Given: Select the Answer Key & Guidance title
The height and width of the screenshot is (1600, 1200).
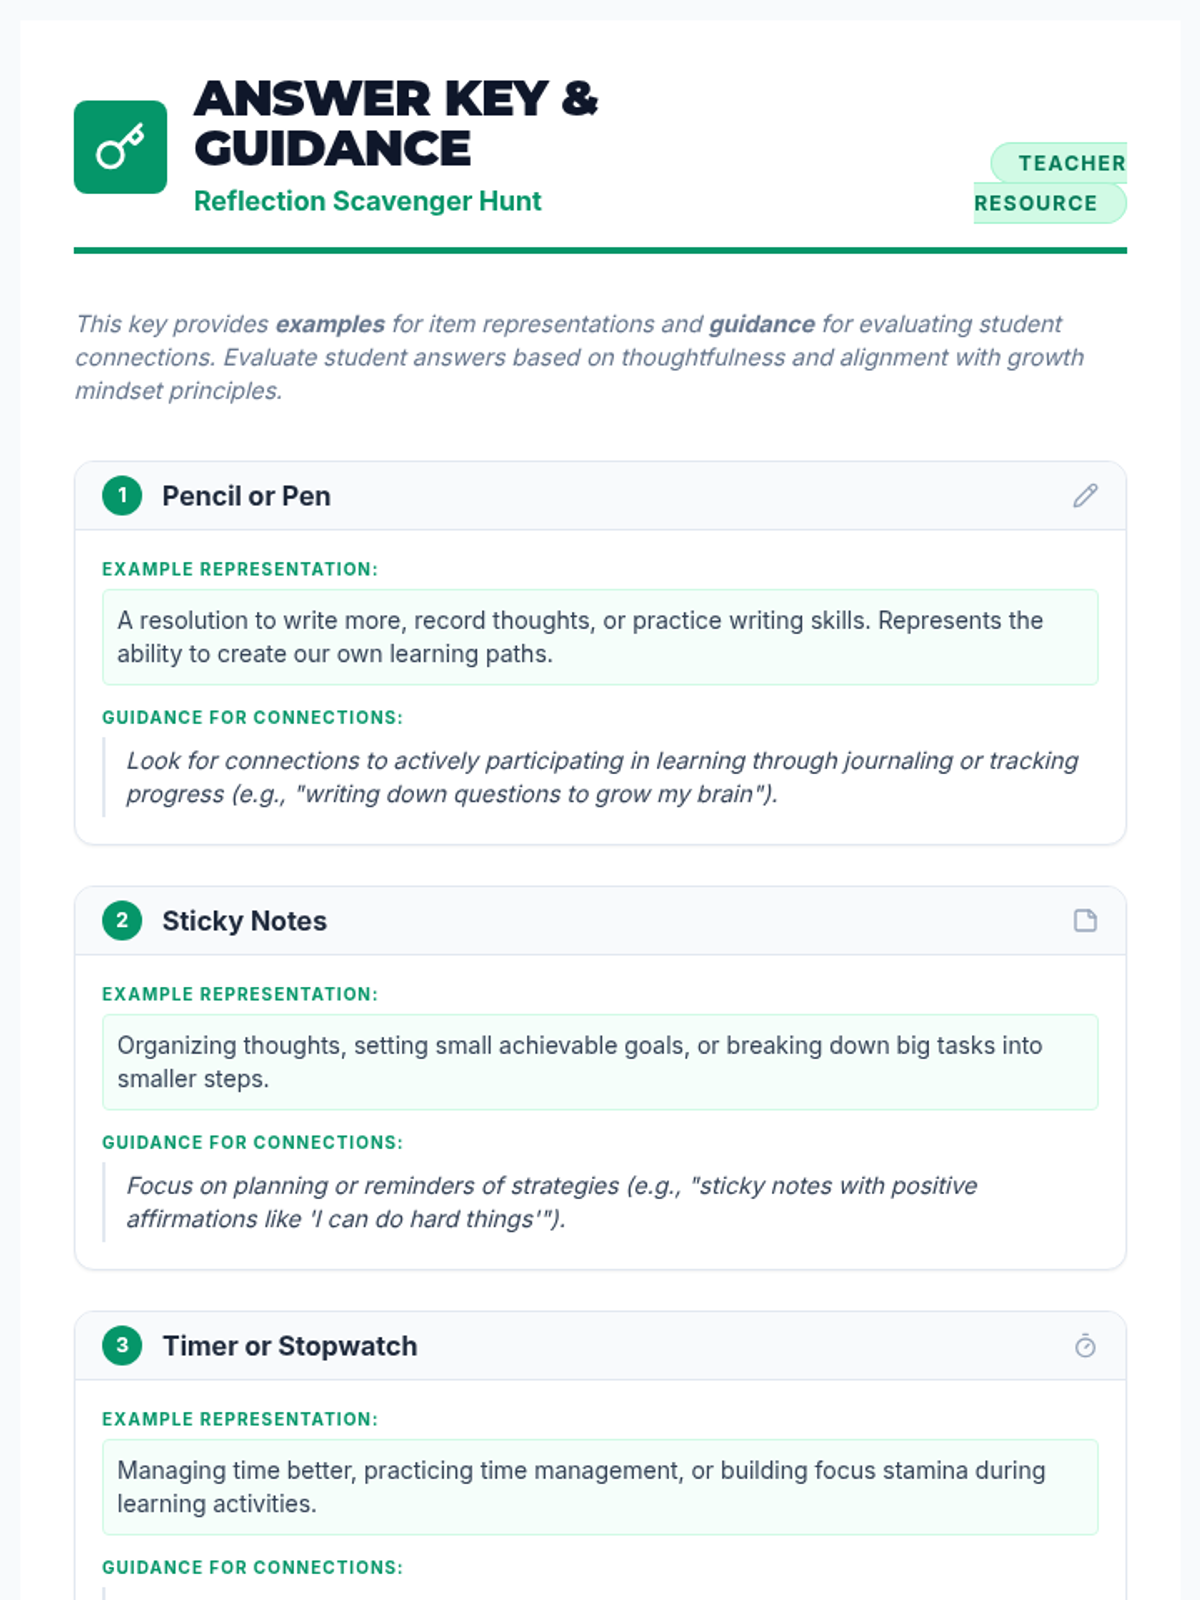Looking at the screenshot, I should (396, 124).
